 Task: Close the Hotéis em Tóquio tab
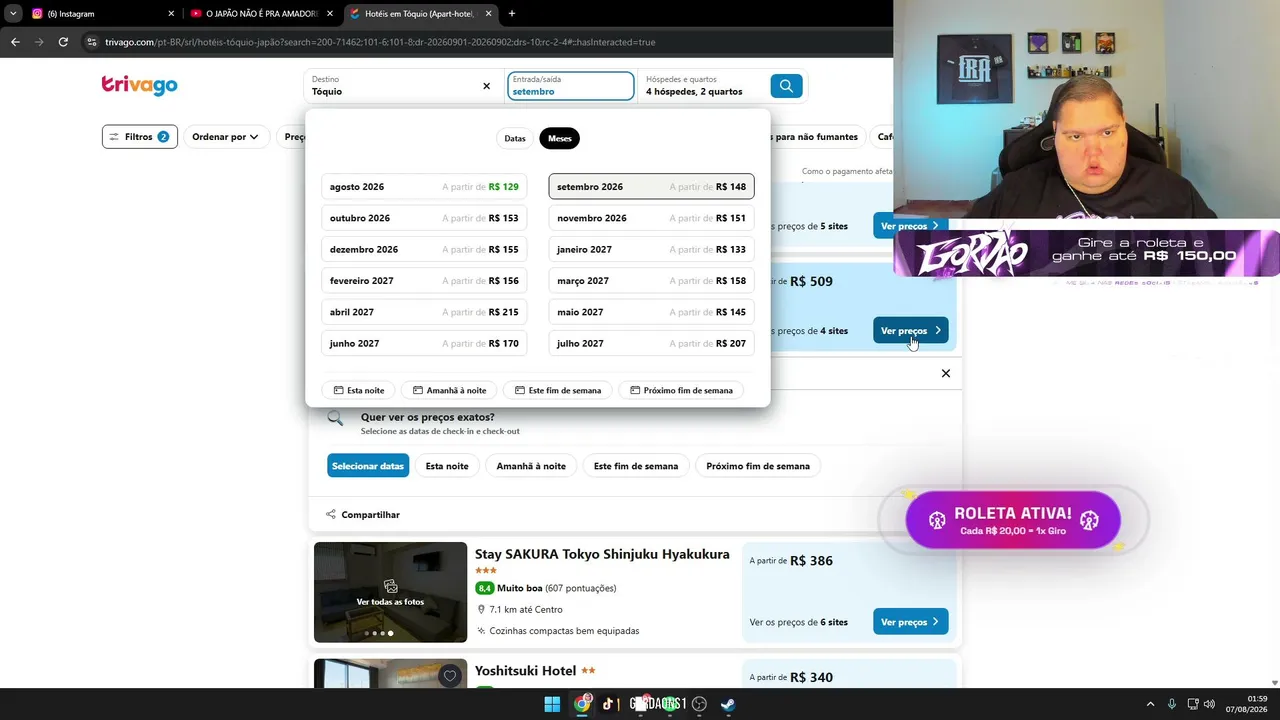[x=488, y=14]
